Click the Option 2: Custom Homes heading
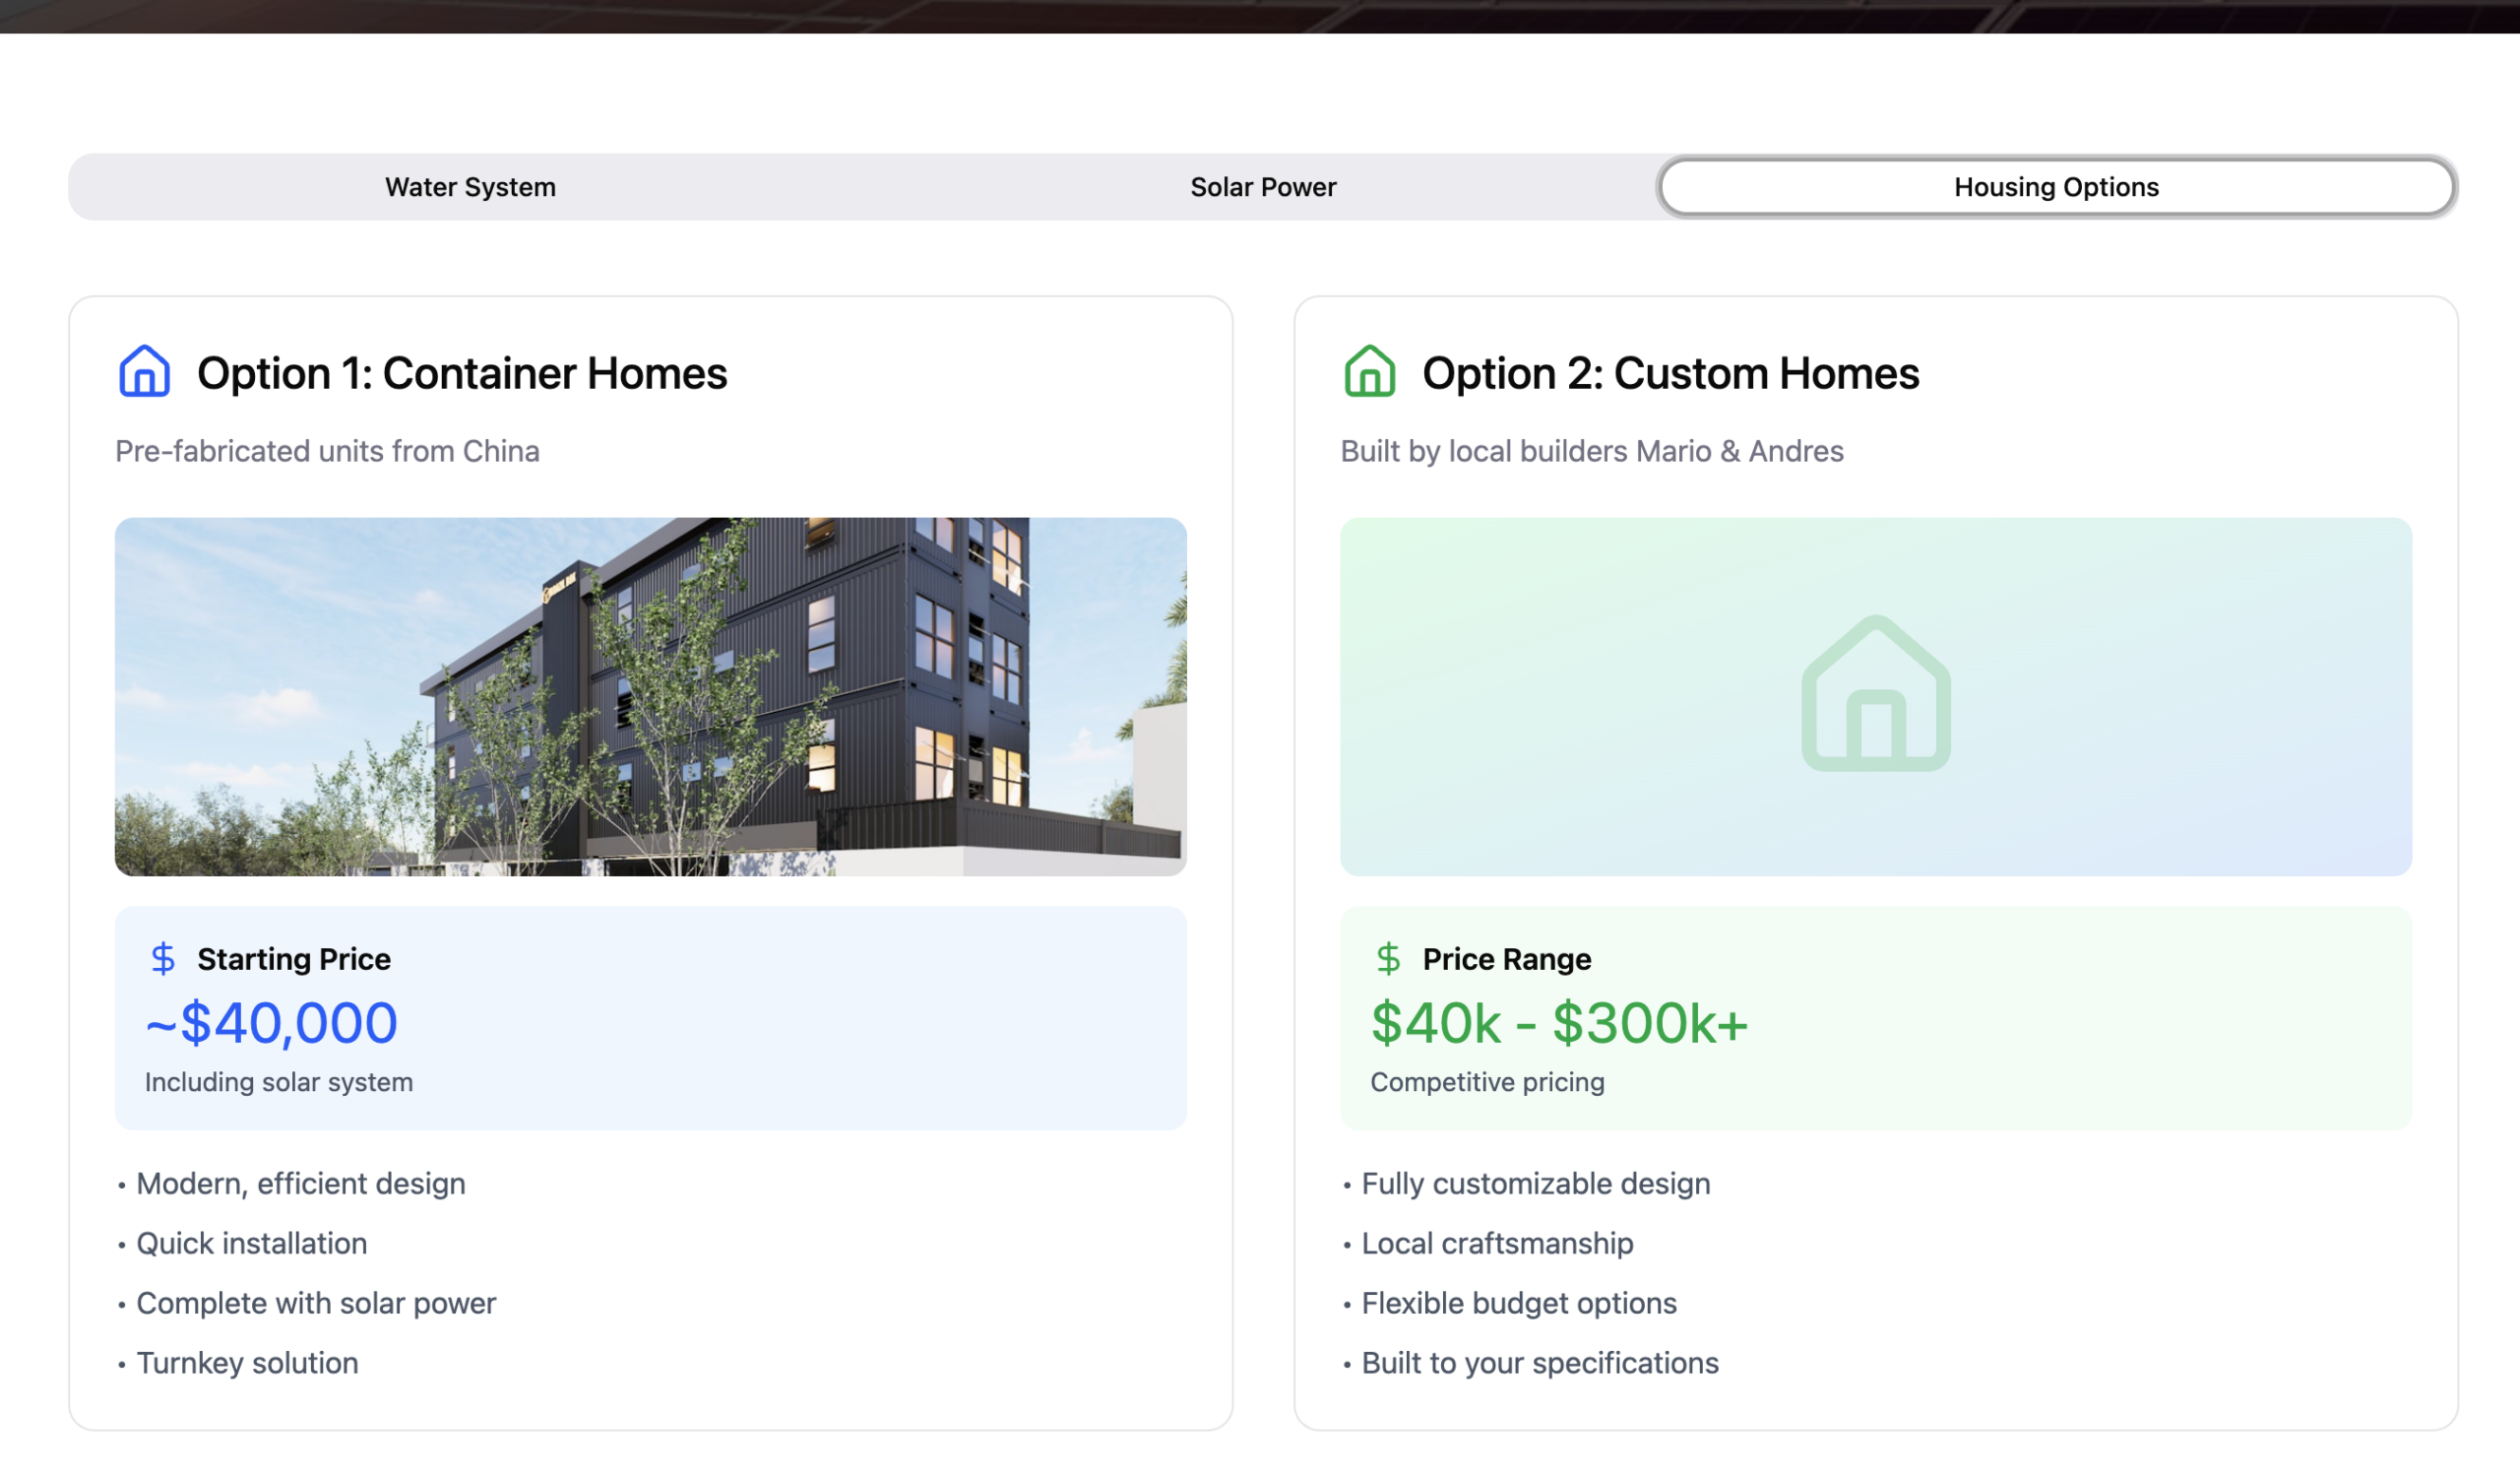 click(1670, 373)
